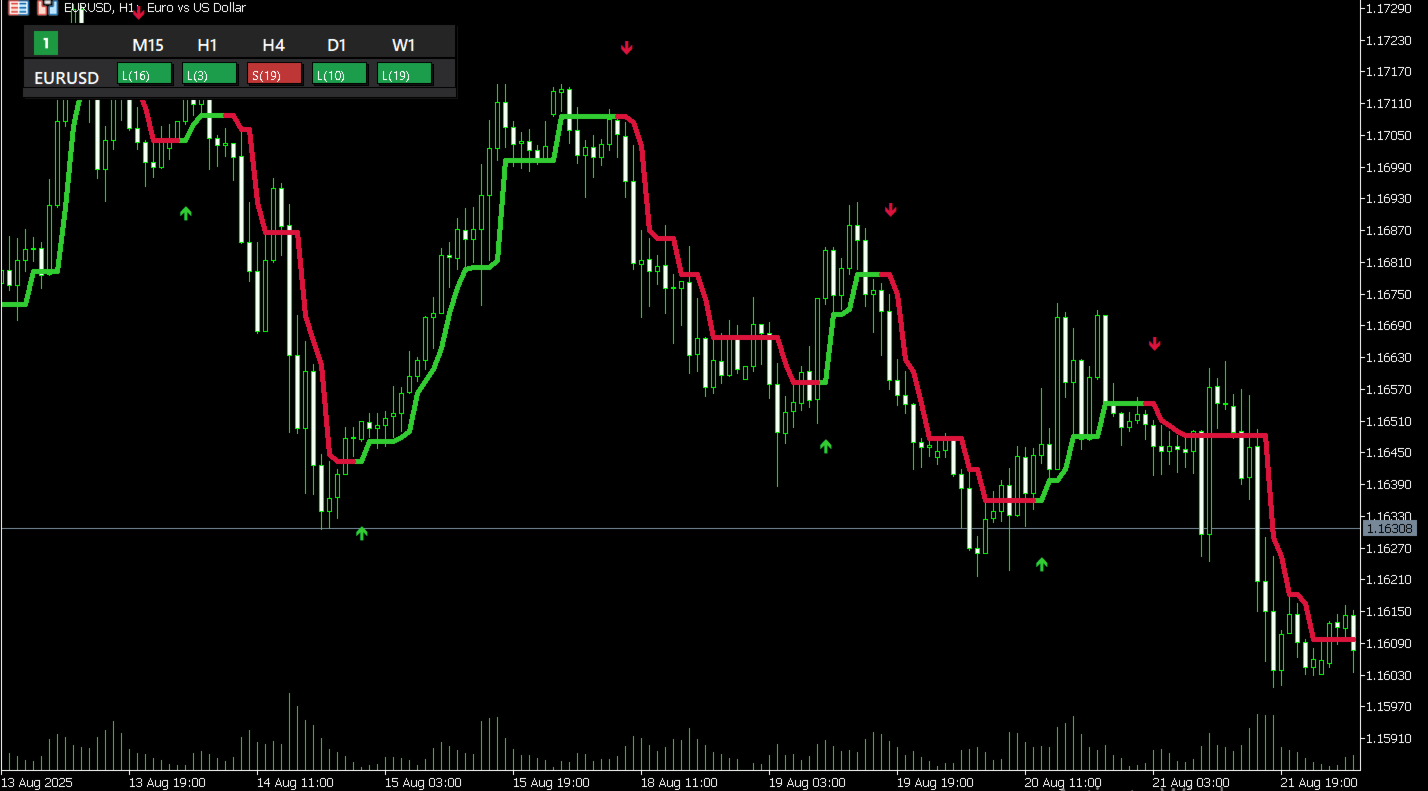Screen dimensions: 1428x791
Task: Select the H1 timeframe column header
Action: pos(207,45)
